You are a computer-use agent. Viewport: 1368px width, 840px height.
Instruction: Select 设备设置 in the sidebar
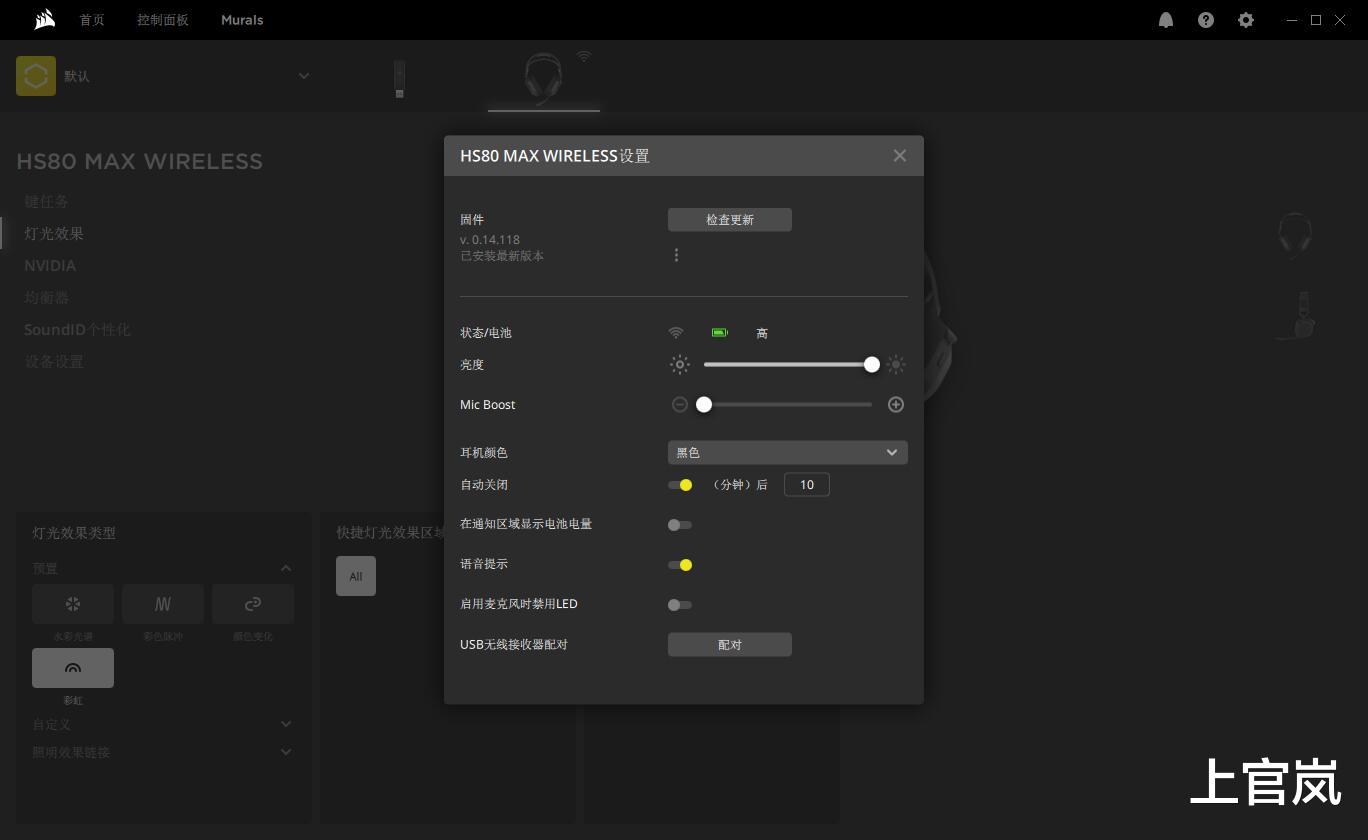click(x=54, y=361)
